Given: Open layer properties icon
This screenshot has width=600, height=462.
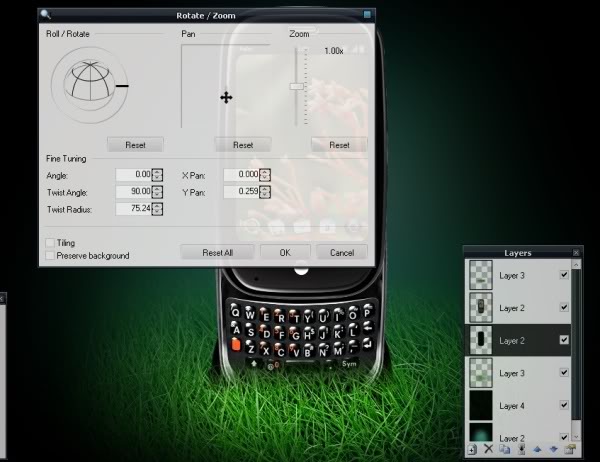Looking at the screenshot, I should pos(570,449).
